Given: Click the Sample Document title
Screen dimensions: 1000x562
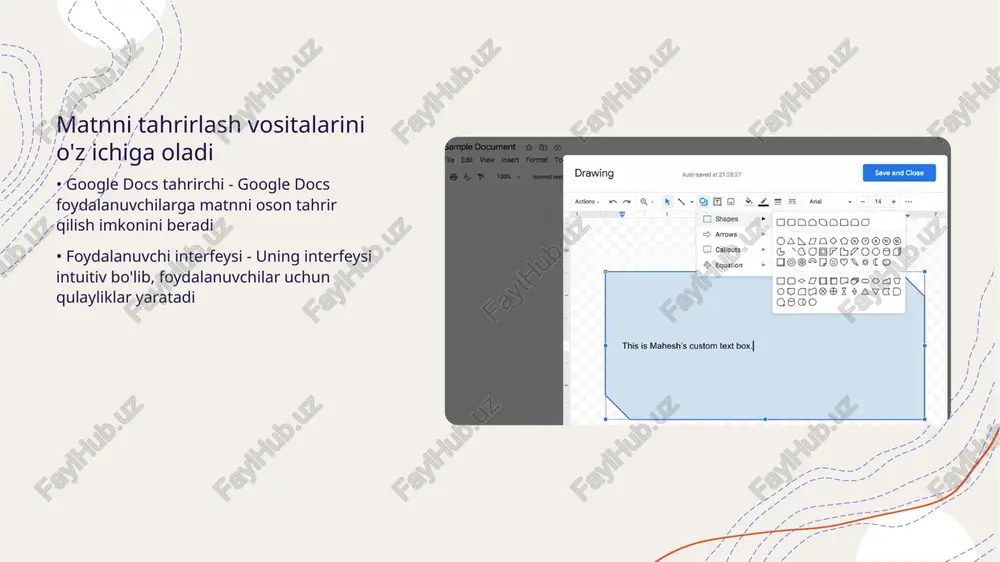Looking at the screenshot, I should point(480,147).
